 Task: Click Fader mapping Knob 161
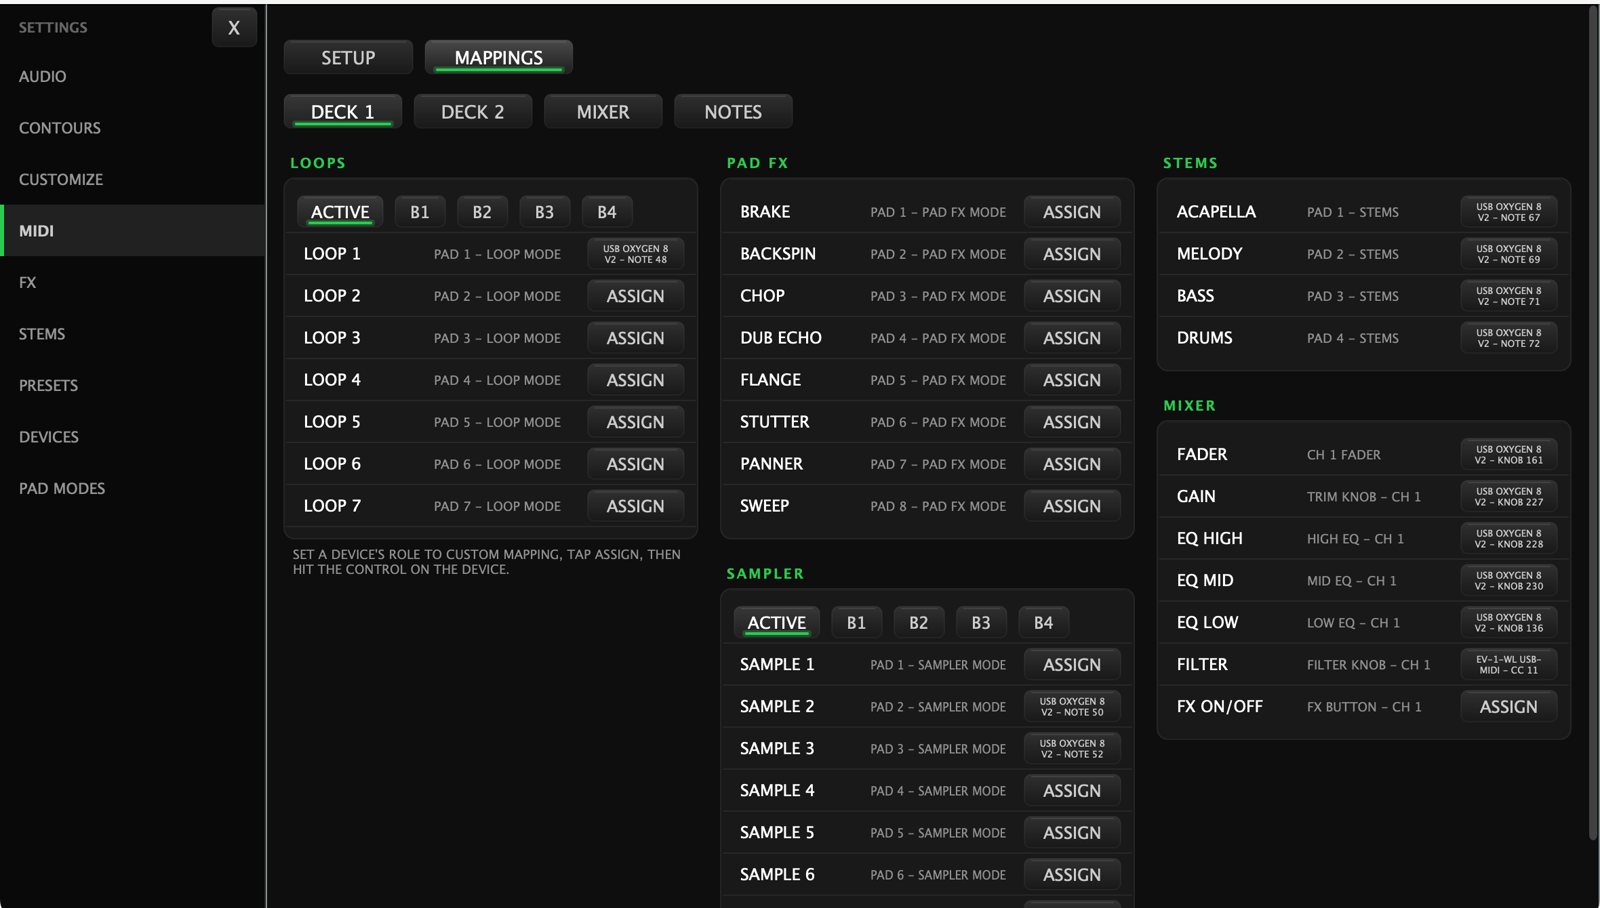[x=1509, y=455]
